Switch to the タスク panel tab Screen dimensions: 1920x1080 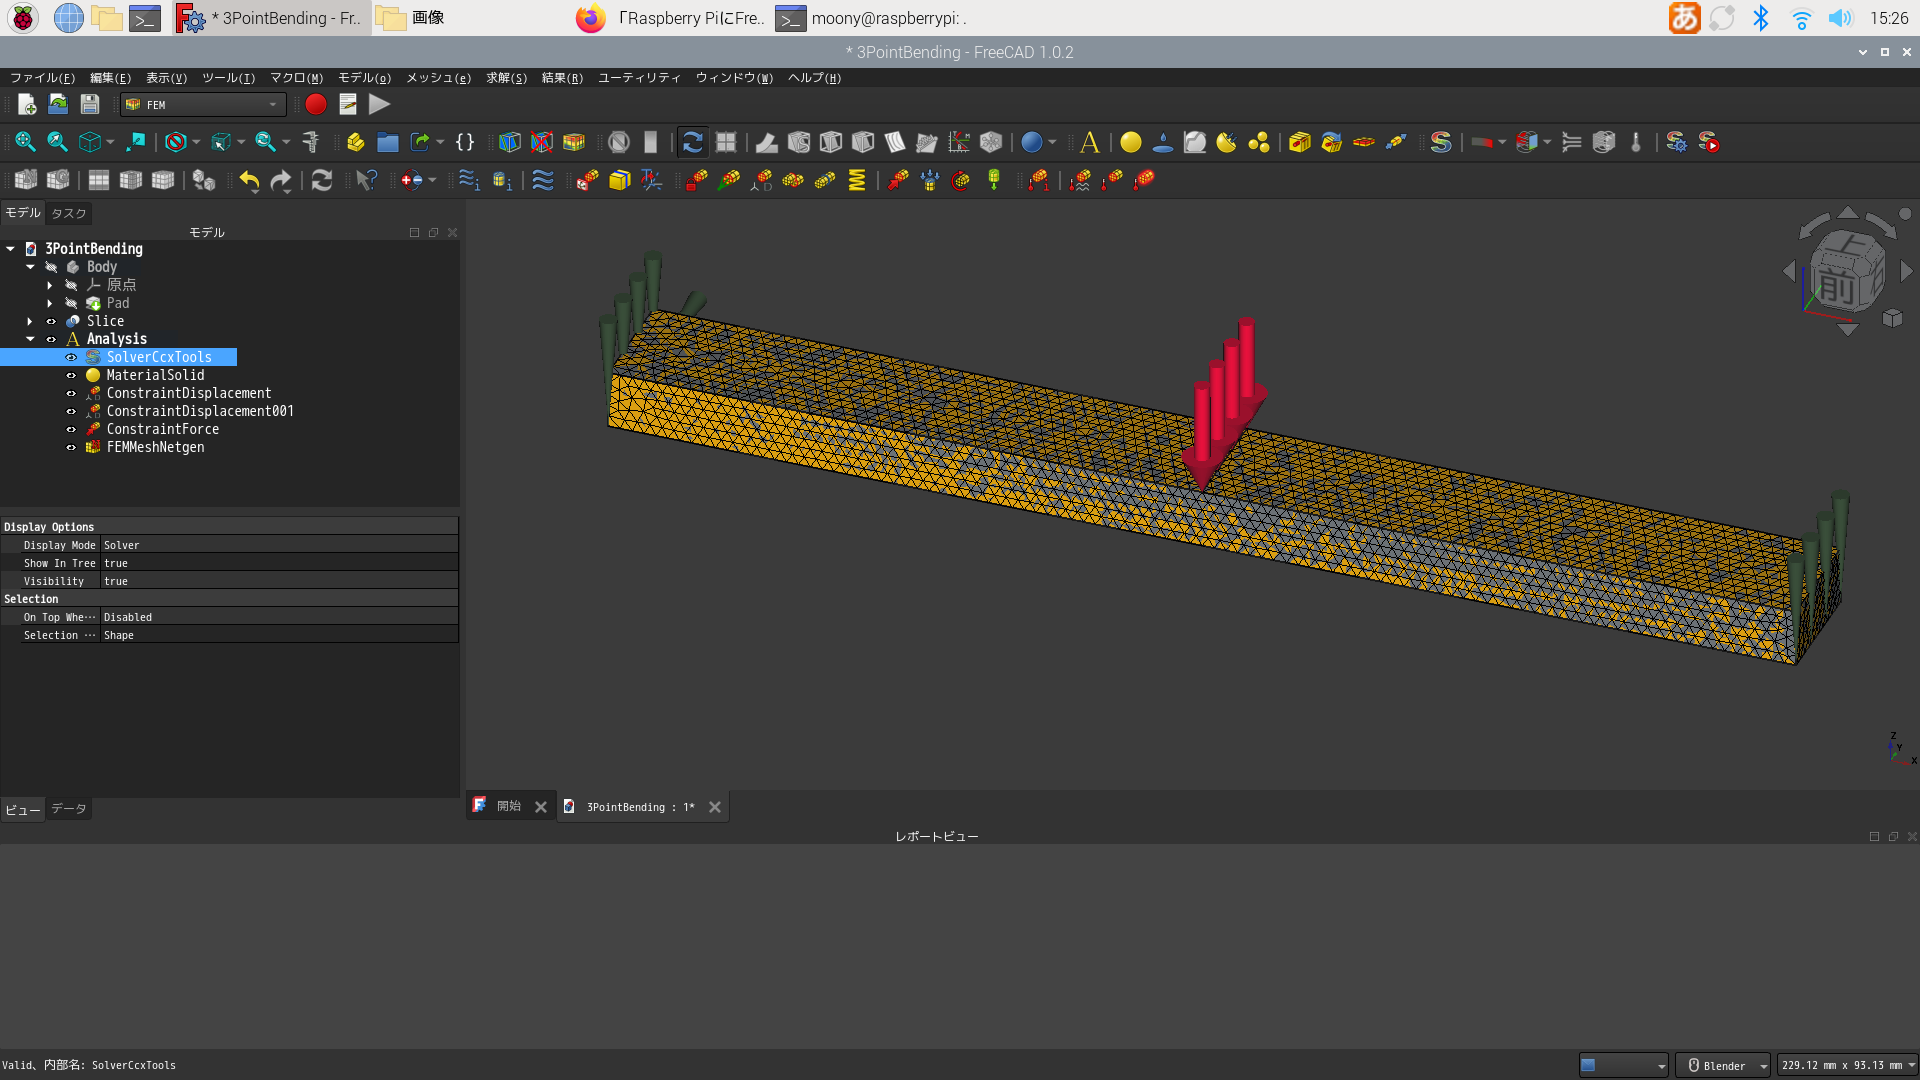69,213
